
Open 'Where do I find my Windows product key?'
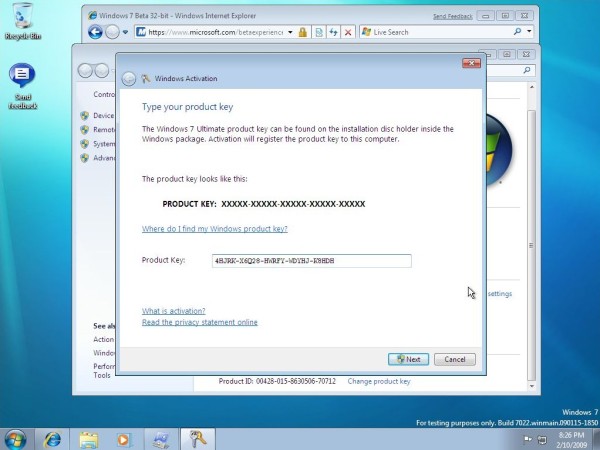click(215, 229)
